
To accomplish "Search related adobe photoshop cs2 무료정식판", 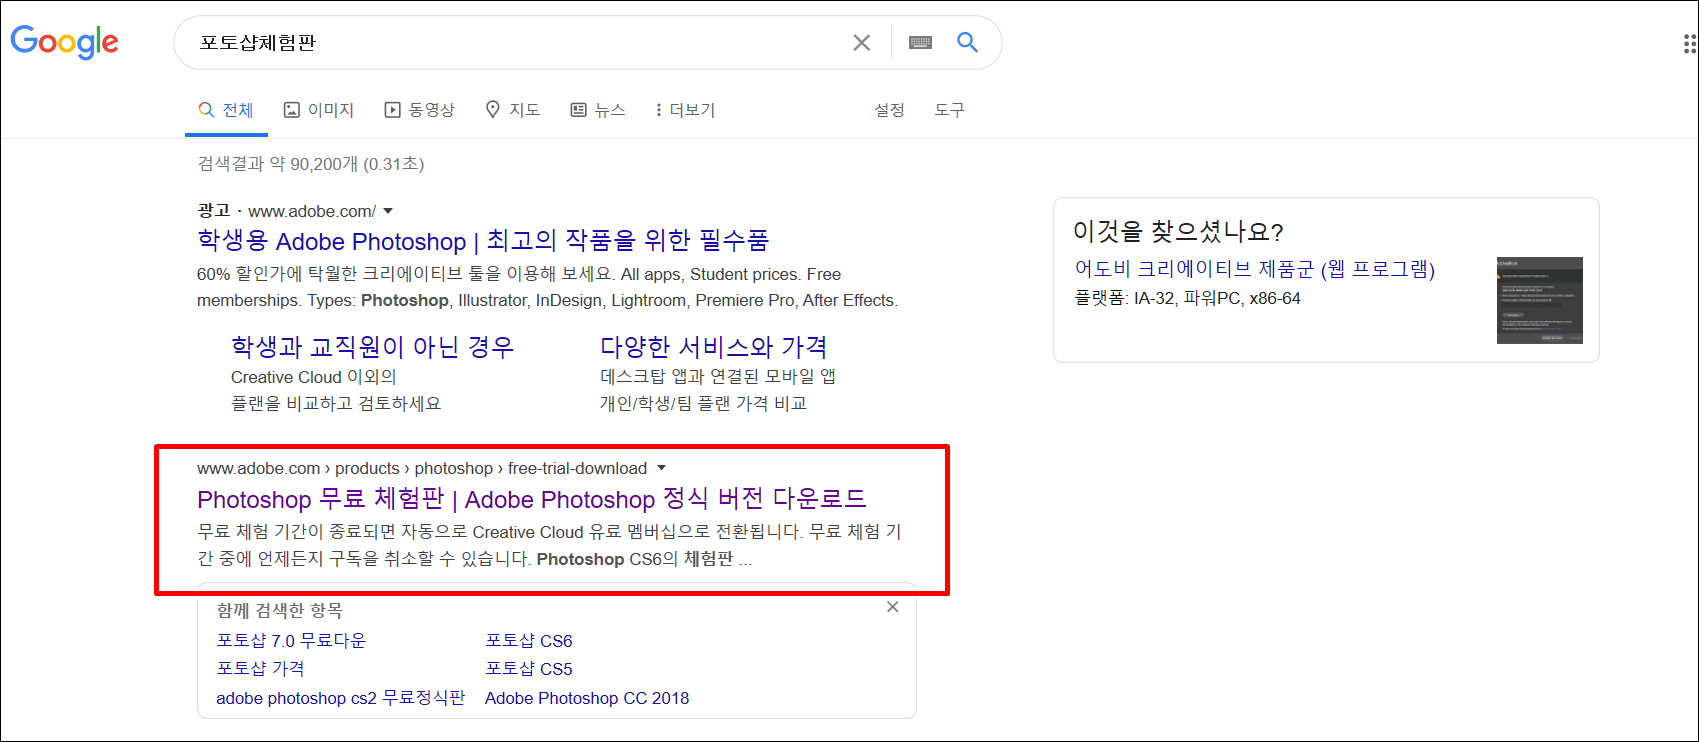I will [341, 698].
